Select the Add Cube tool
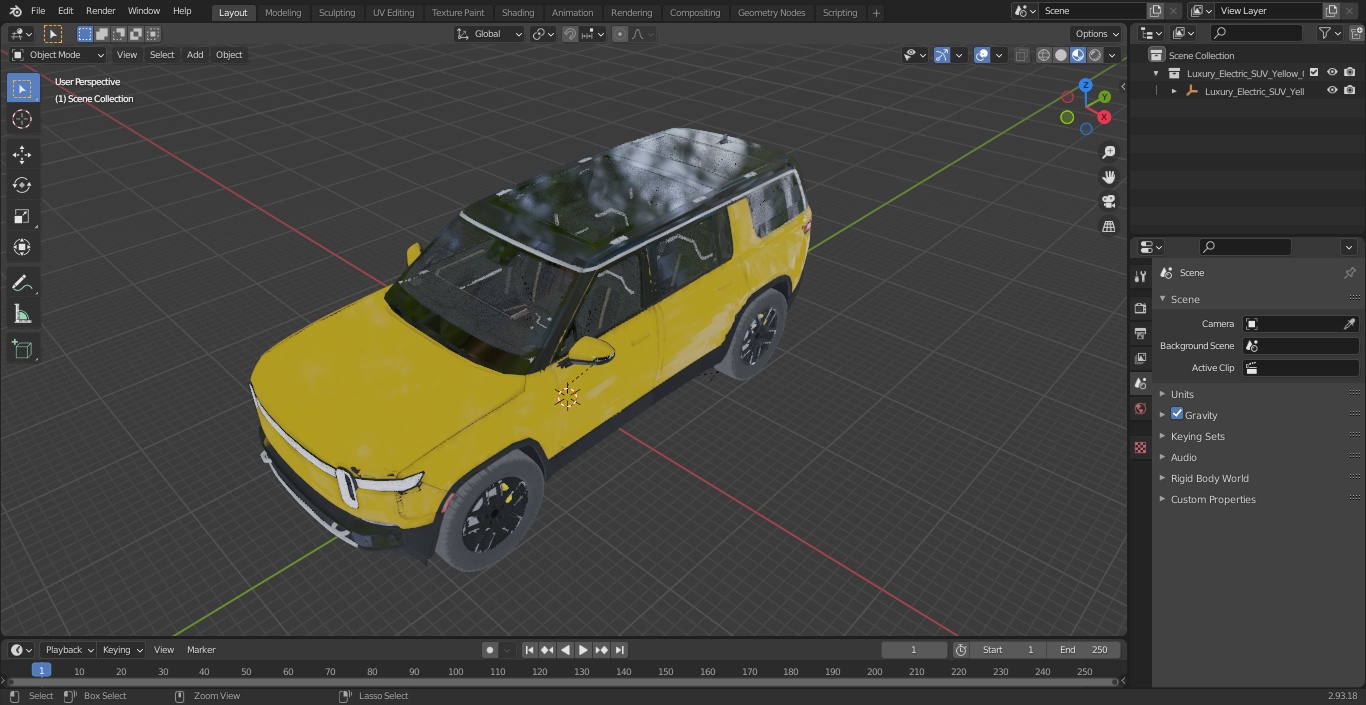 (22, 350)
